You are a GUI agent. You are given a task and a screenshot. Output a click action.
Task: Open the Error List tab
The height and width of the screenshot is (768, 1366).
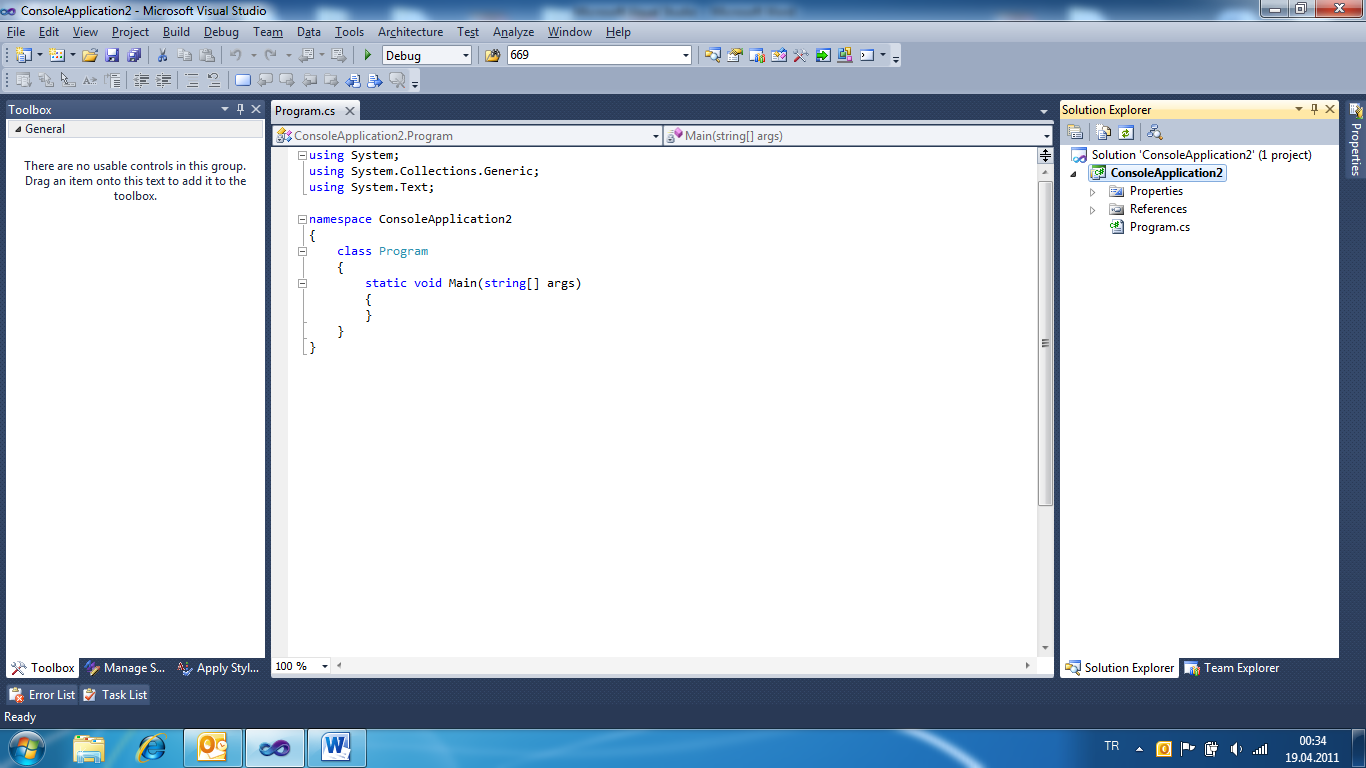42,694
